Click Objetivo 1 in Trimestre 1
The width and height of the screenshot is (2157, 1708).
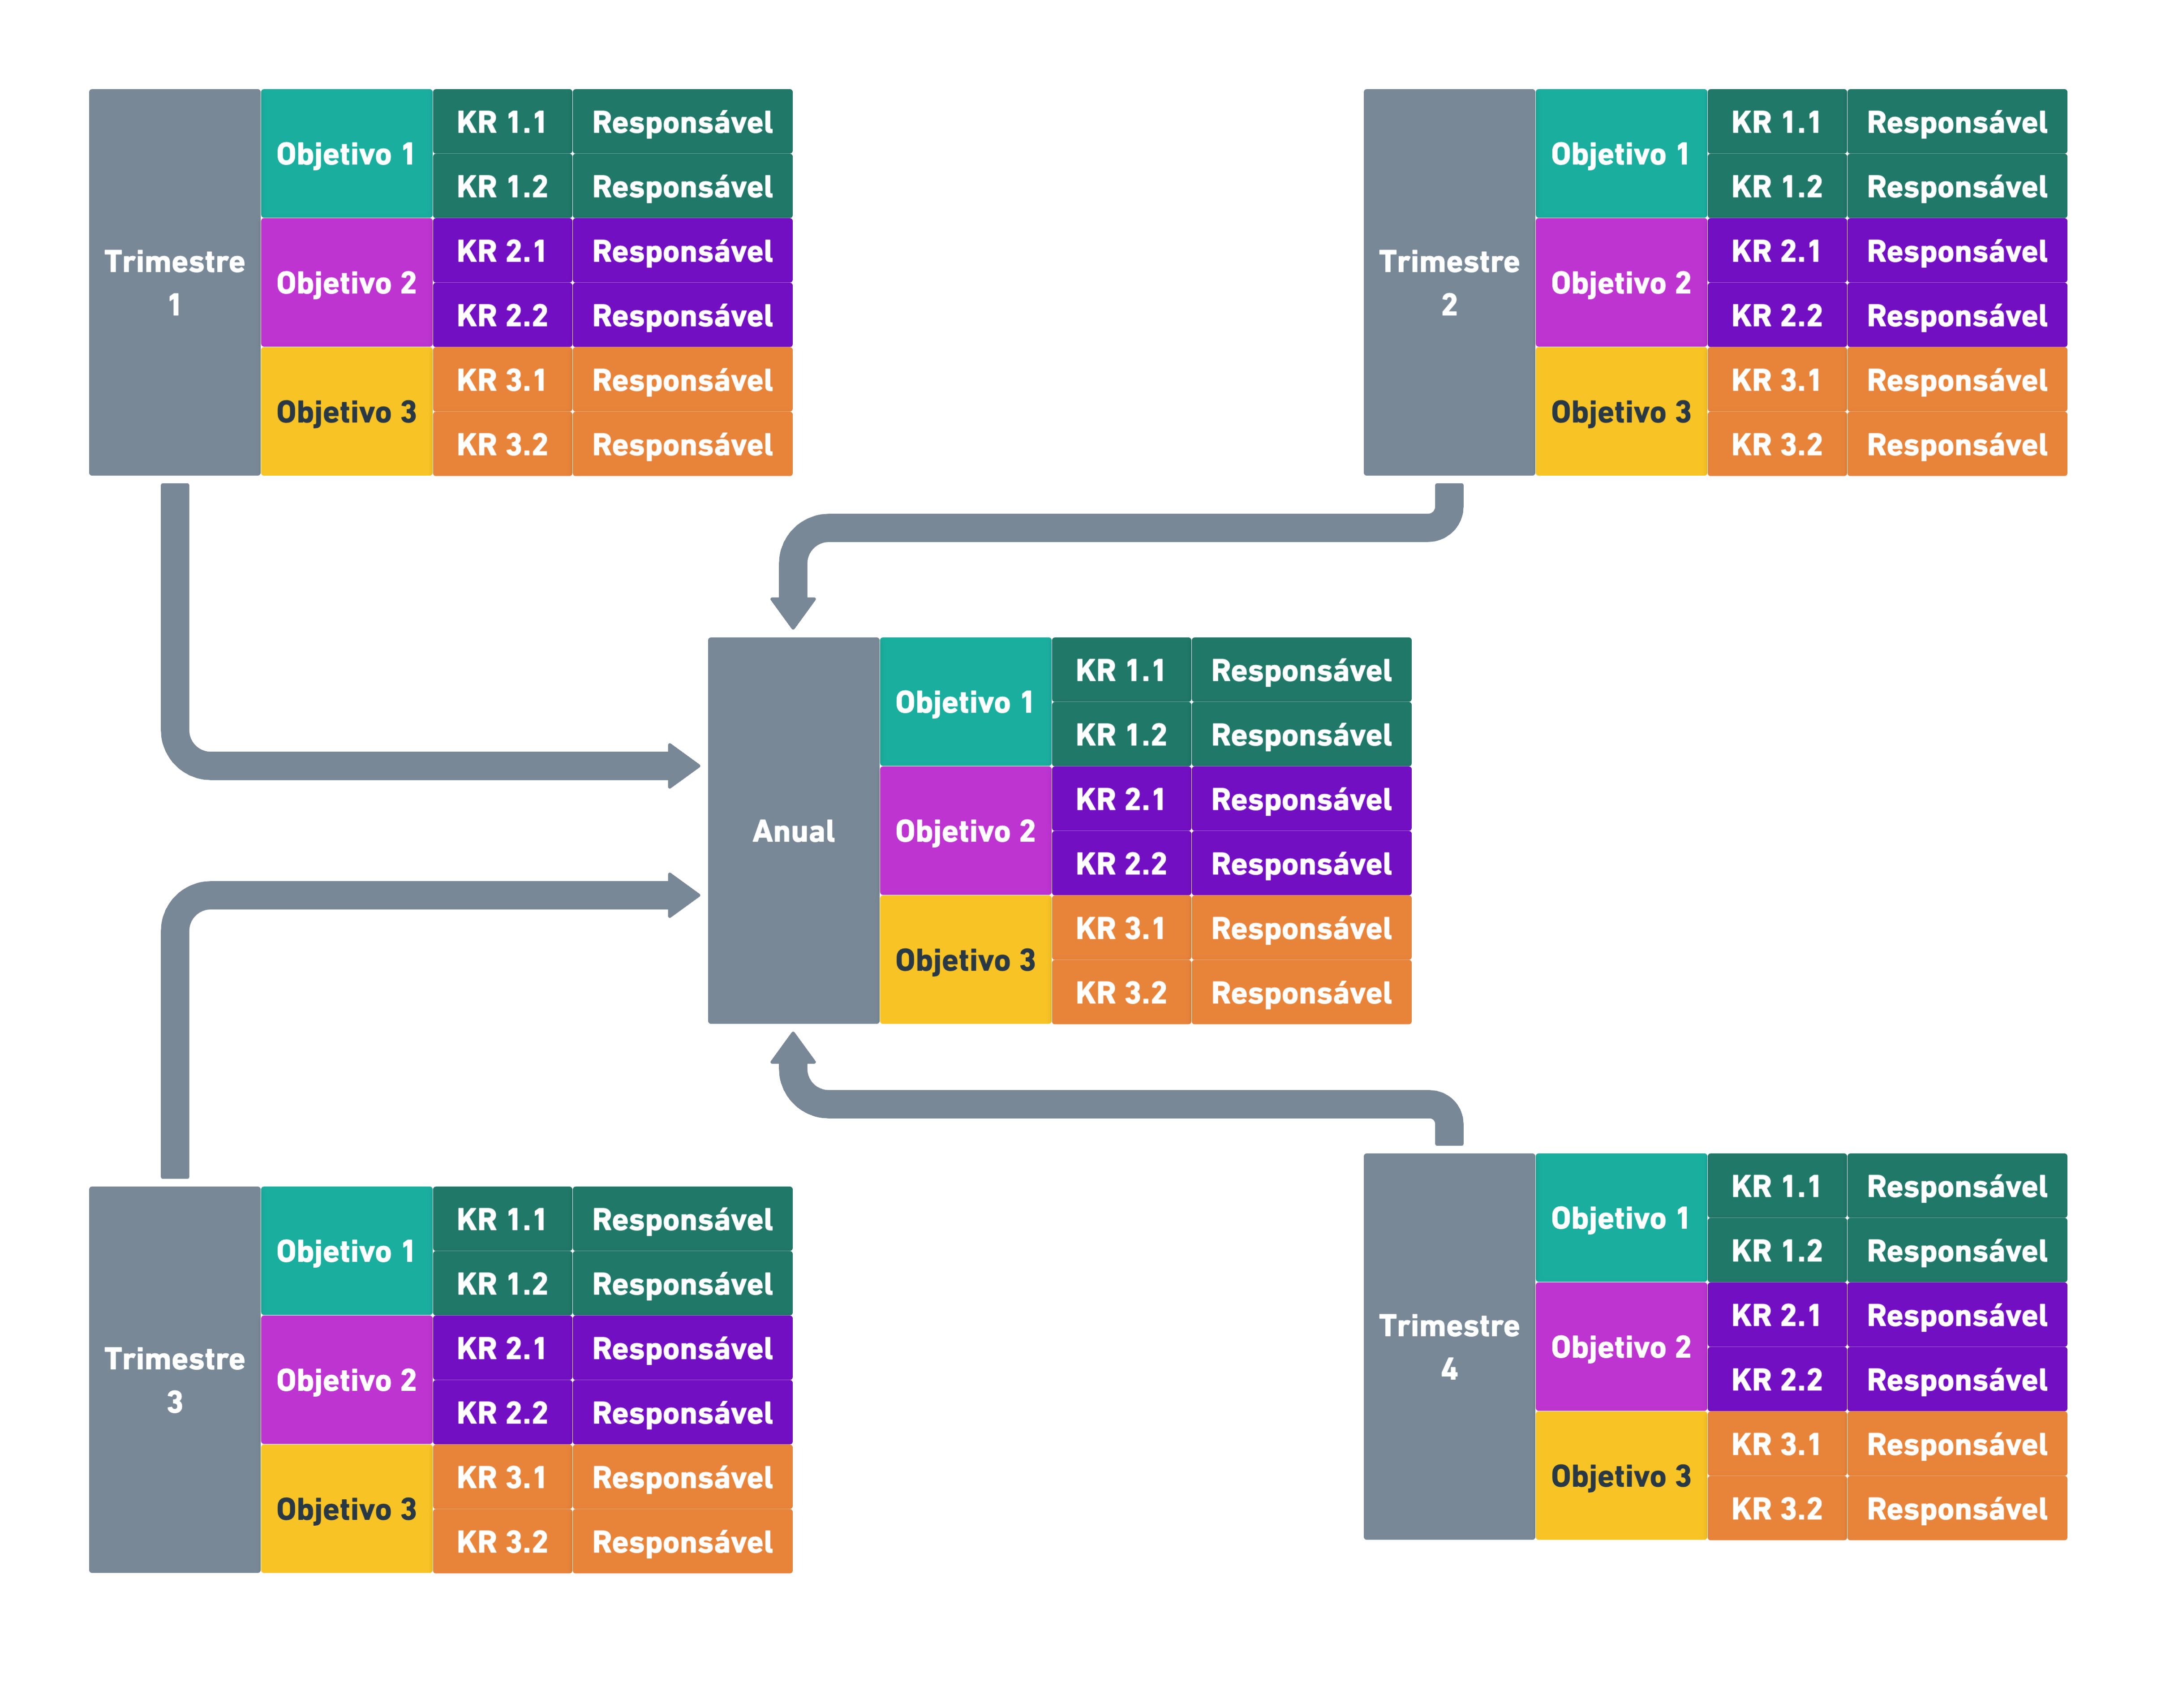(347, 153)
